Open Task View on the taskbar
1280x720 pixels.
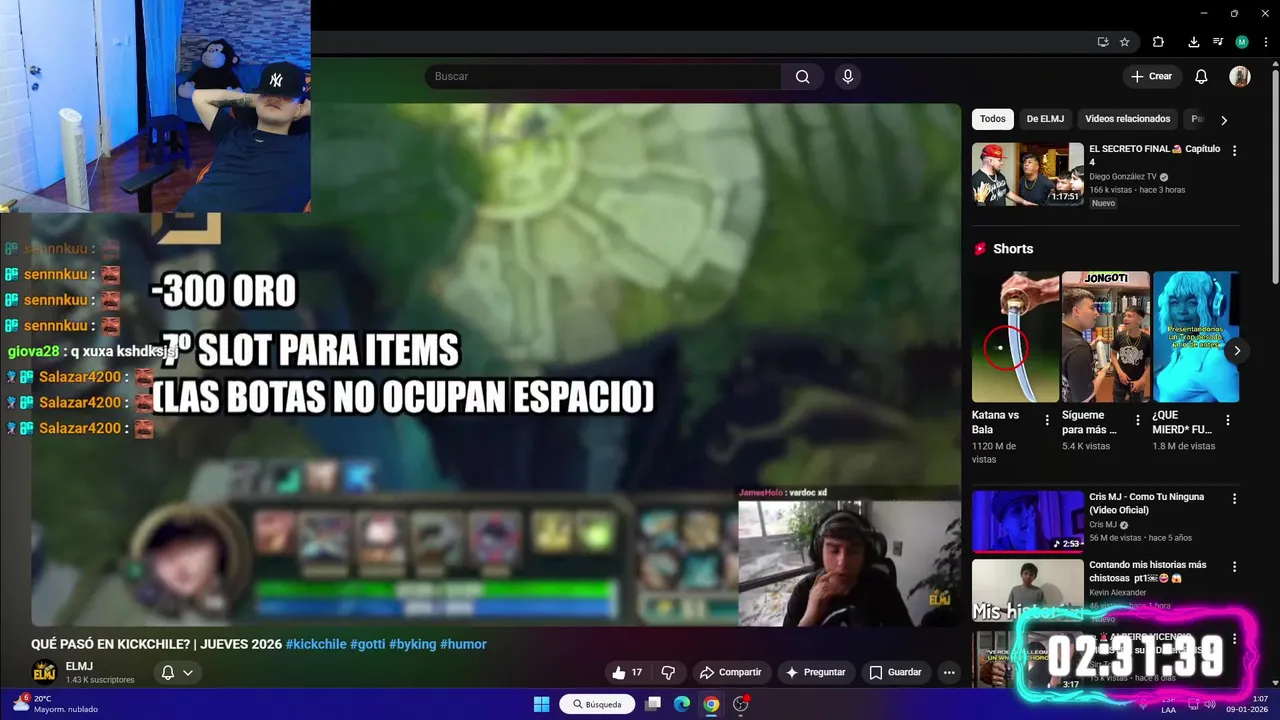(653, 704)
